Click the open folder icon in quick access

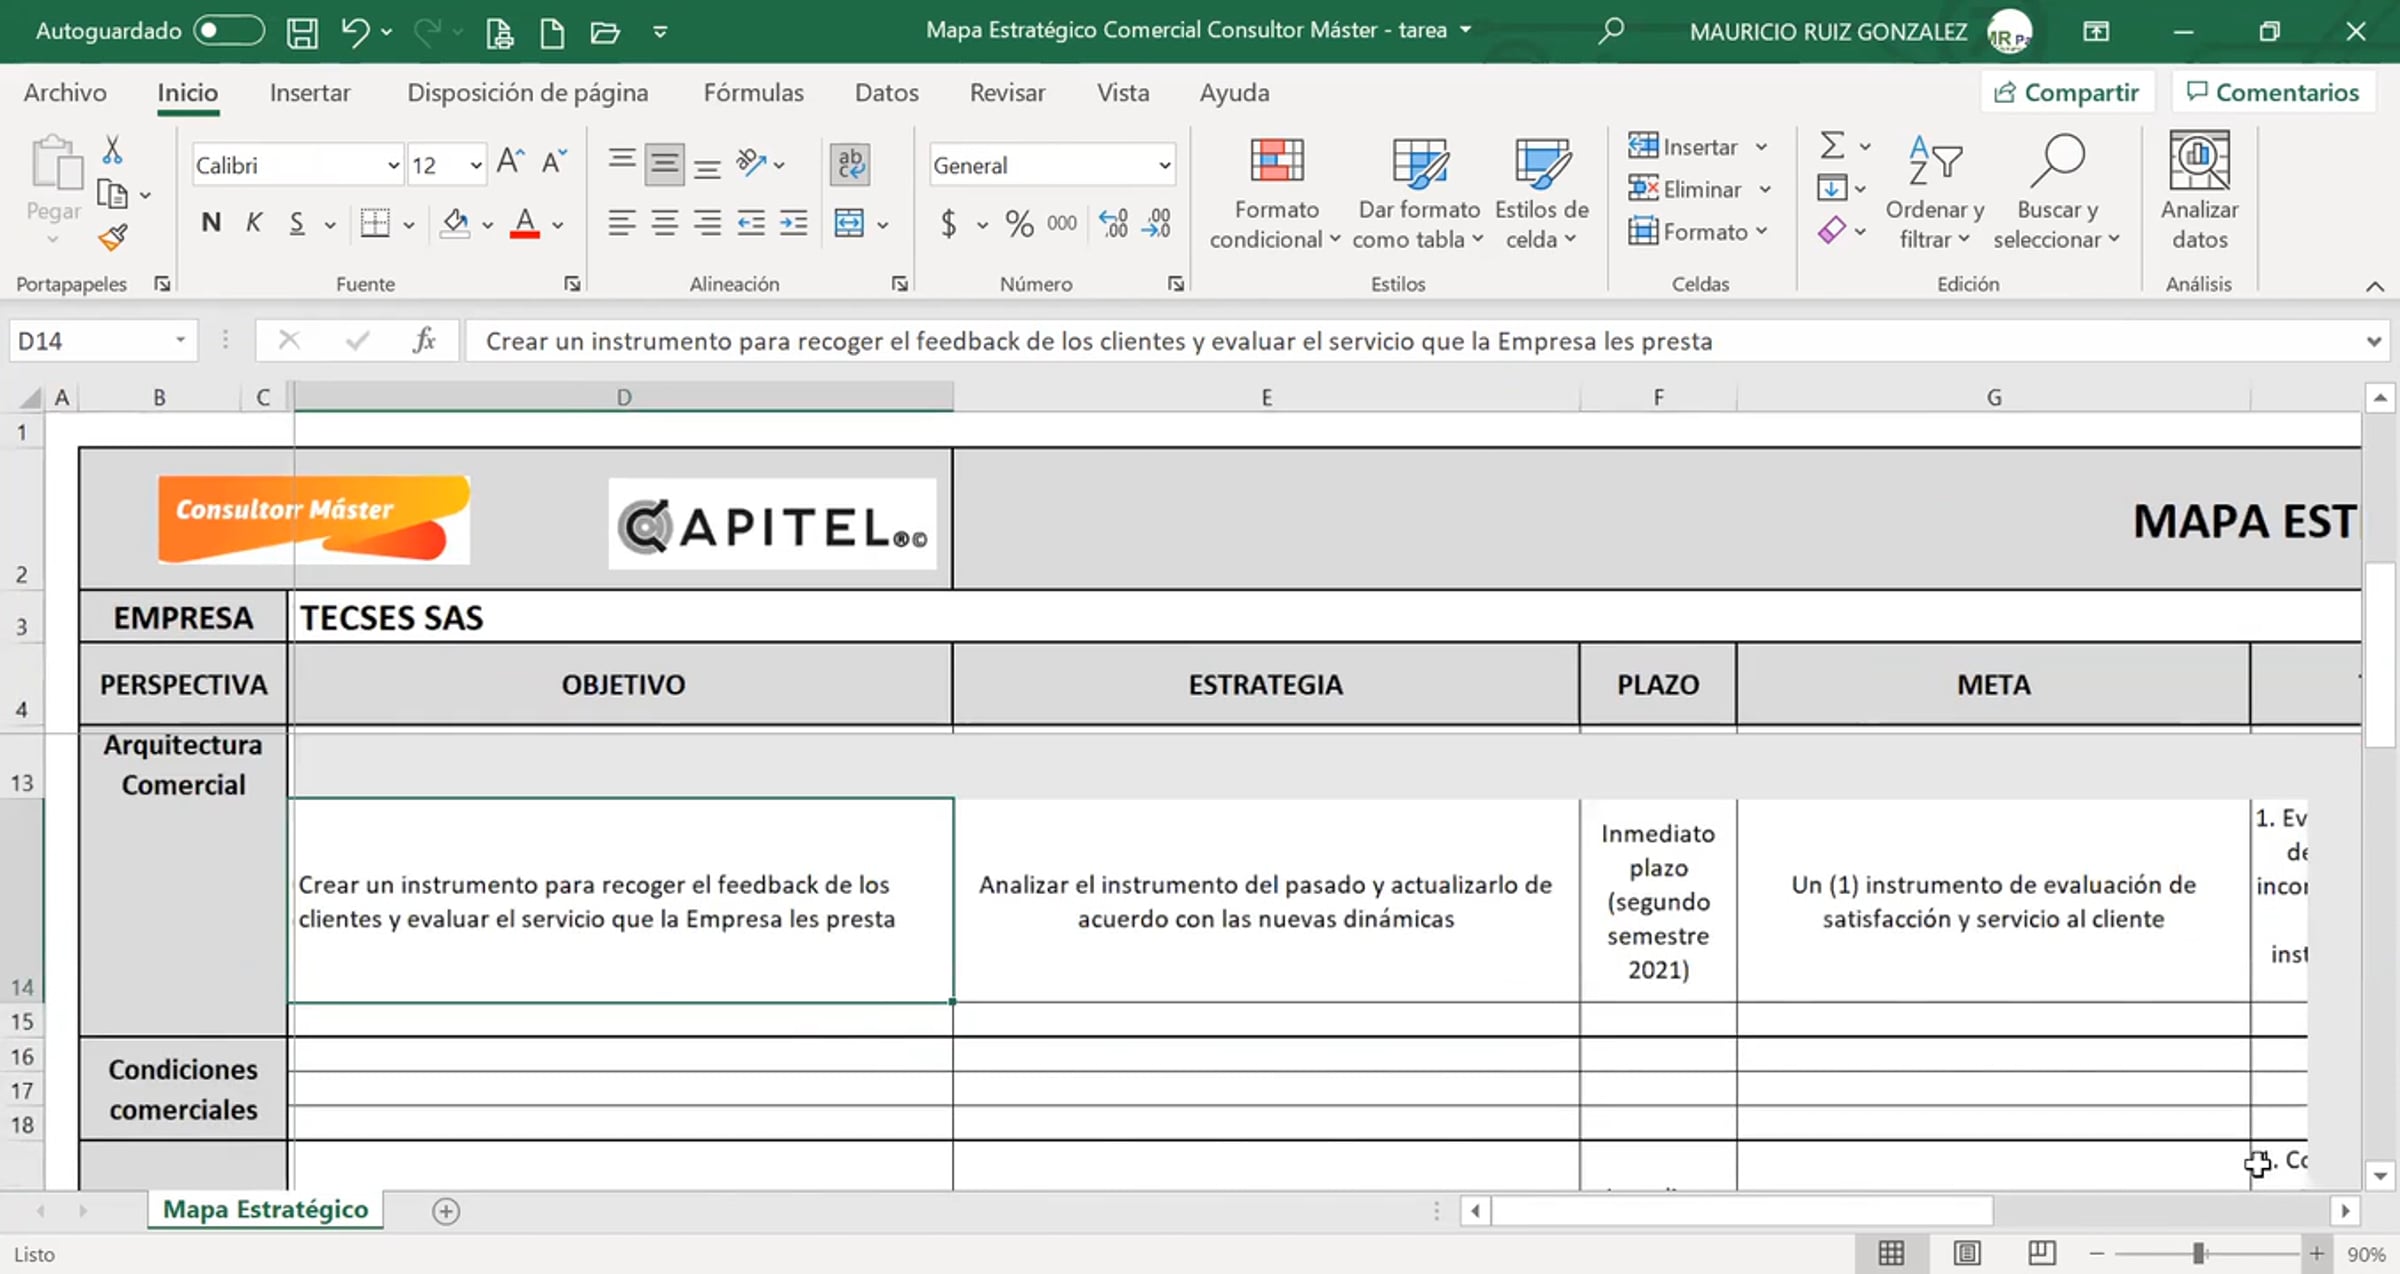pos(605,32)
